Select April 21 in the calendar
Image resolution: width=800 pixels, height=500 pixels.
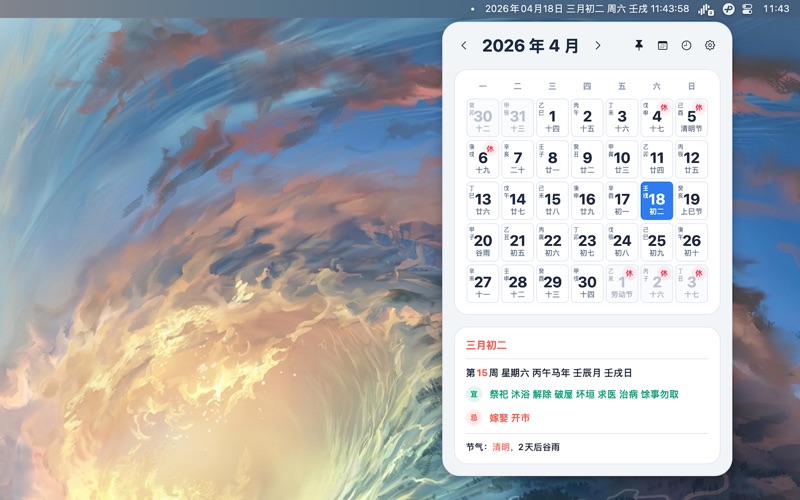click(x=517, y=242)
